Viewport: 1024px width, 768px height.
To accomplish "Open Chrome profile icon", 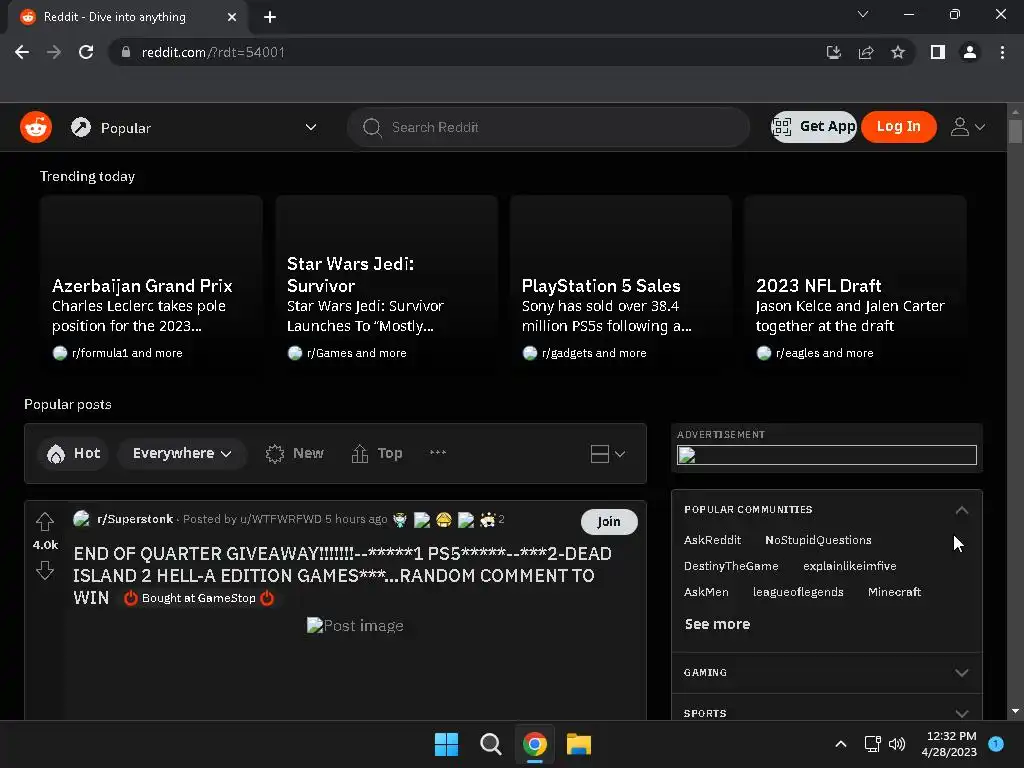I will [x=970, y=52].
